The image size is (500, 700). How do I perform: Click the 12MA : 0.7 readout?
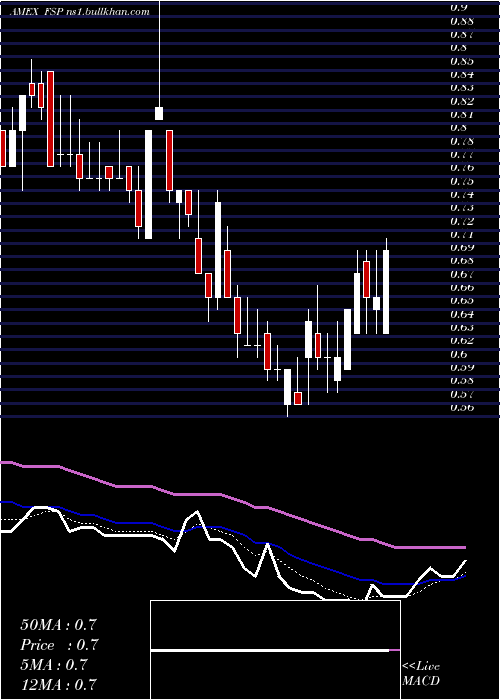pyautogui.click(x=58, y=684)
